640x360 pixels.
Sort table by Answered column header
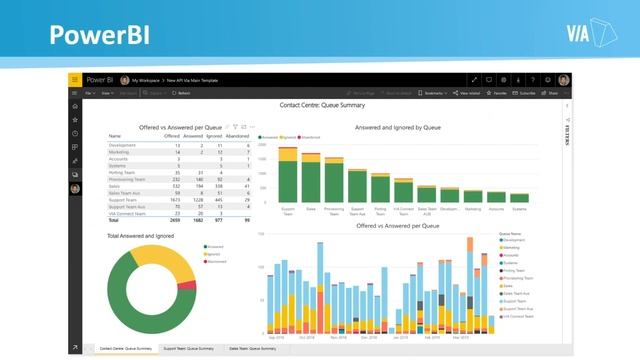(193, 136)
